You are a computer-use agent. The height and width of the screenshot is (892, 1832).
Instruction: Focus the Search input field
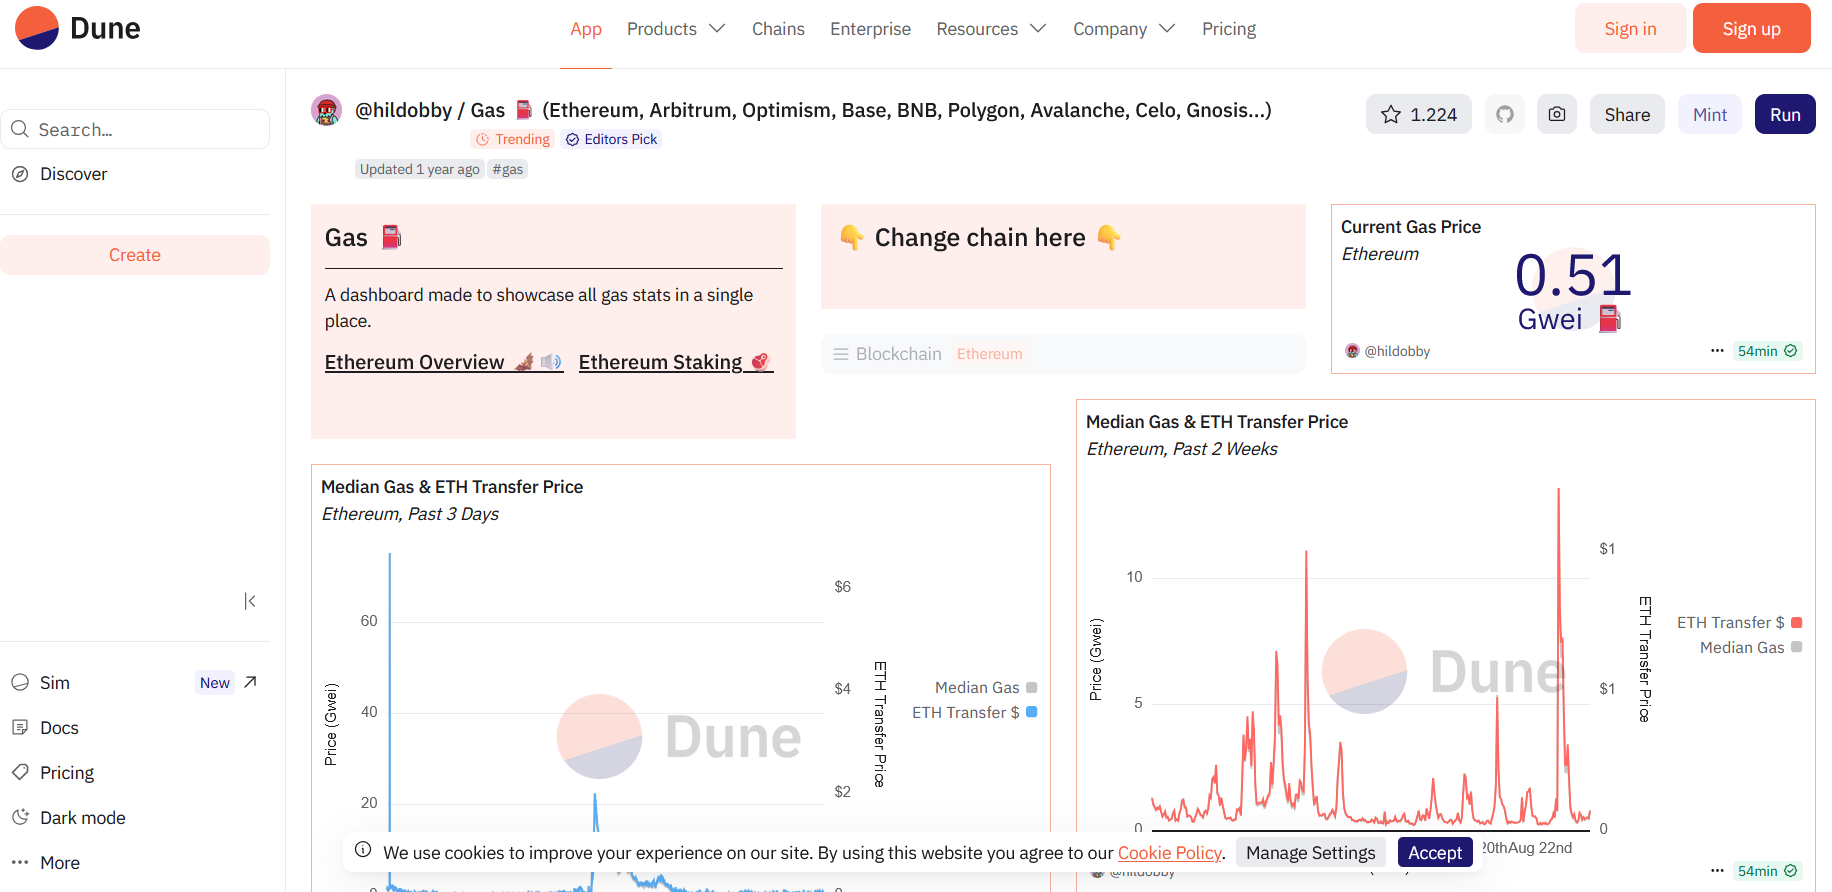[140, 130]
